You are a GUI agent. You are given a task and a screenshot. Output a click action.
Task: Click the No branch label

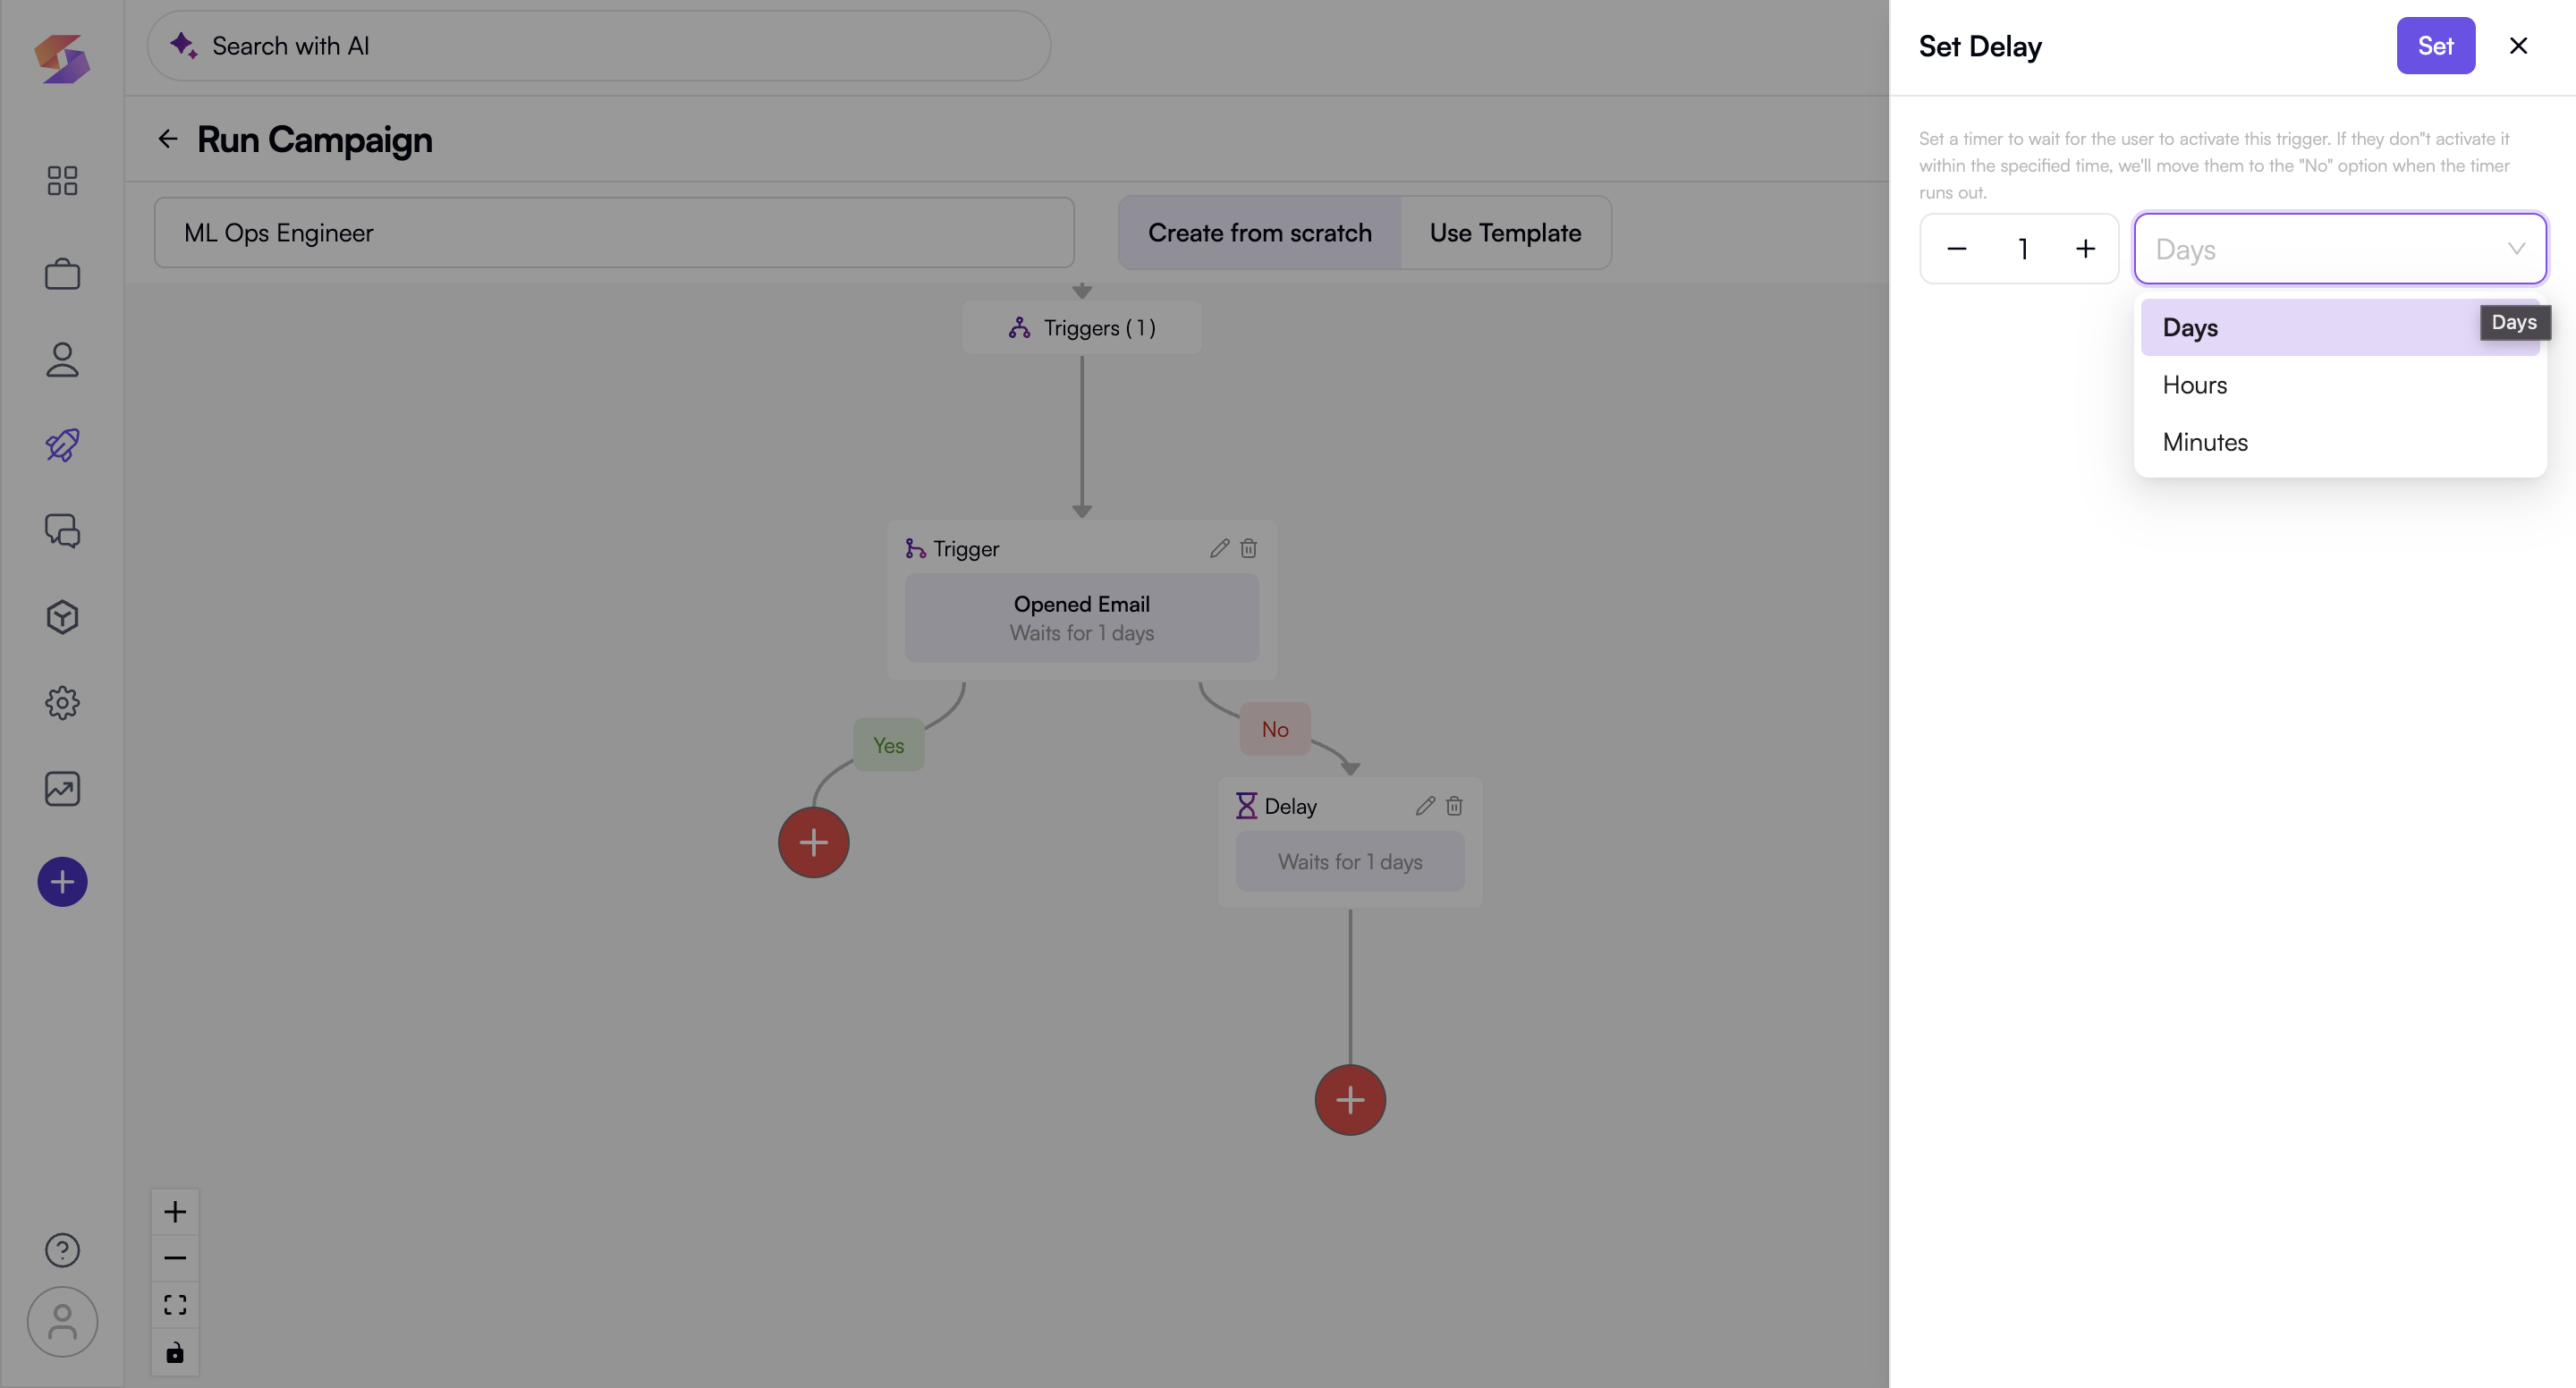[1274, 730]
